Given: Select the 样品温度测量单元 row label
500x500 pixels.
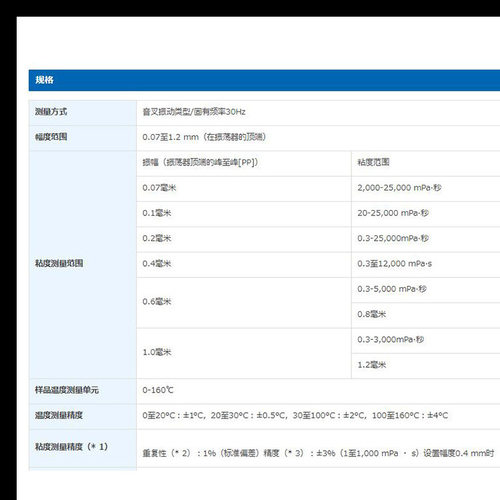Looking at the screenshot, I should click(x=67, y=390).
